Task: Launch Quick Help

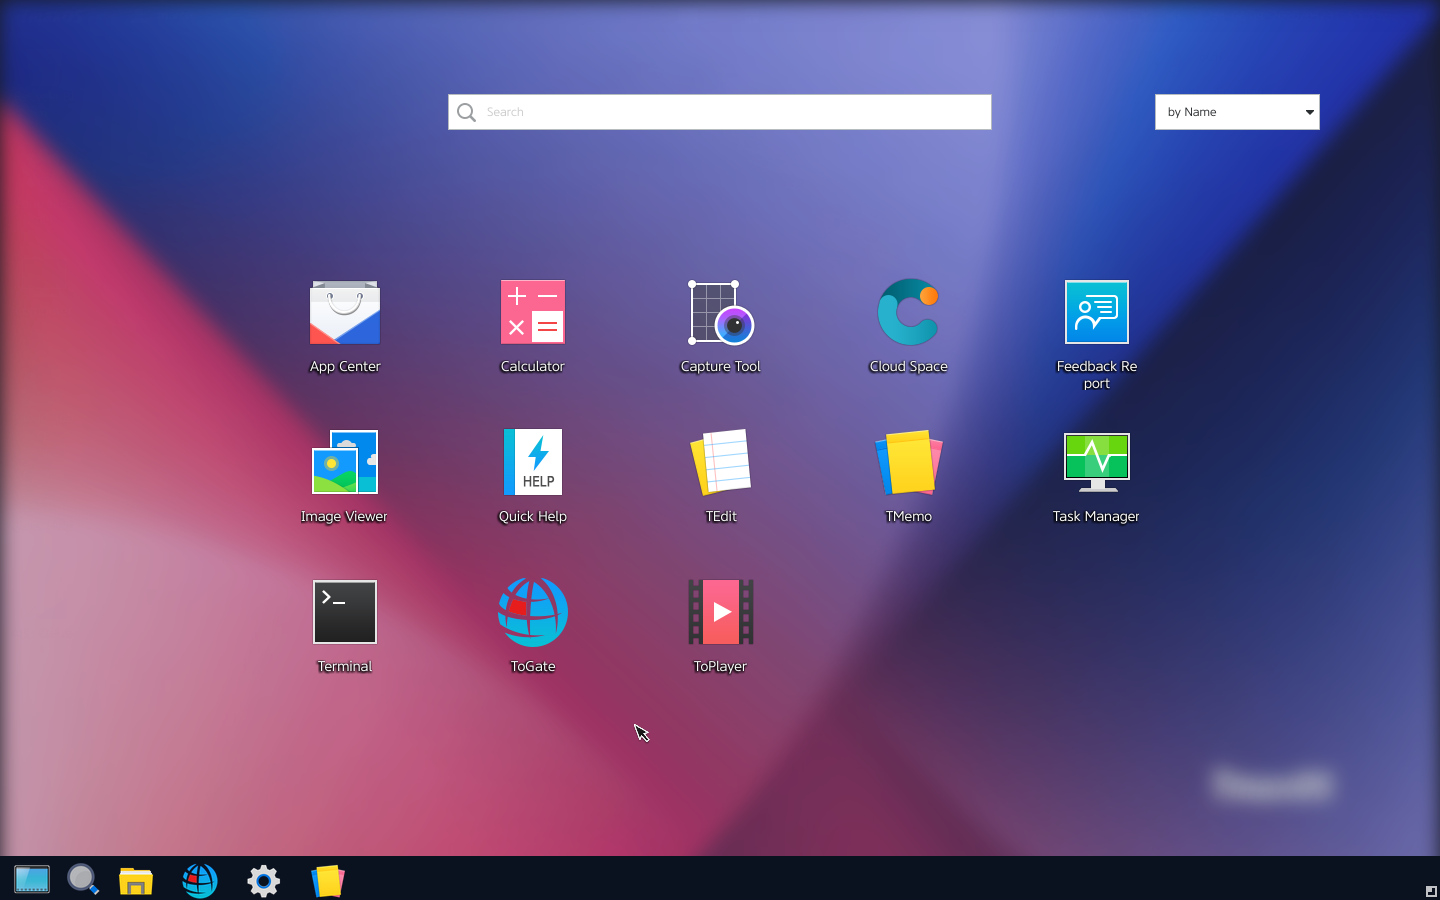Action: point(532,462)
